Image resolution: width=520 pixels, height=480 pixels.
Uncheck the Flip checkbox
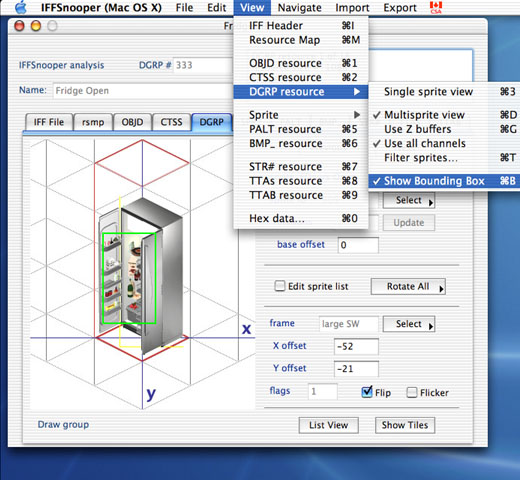tap(367, 392)
